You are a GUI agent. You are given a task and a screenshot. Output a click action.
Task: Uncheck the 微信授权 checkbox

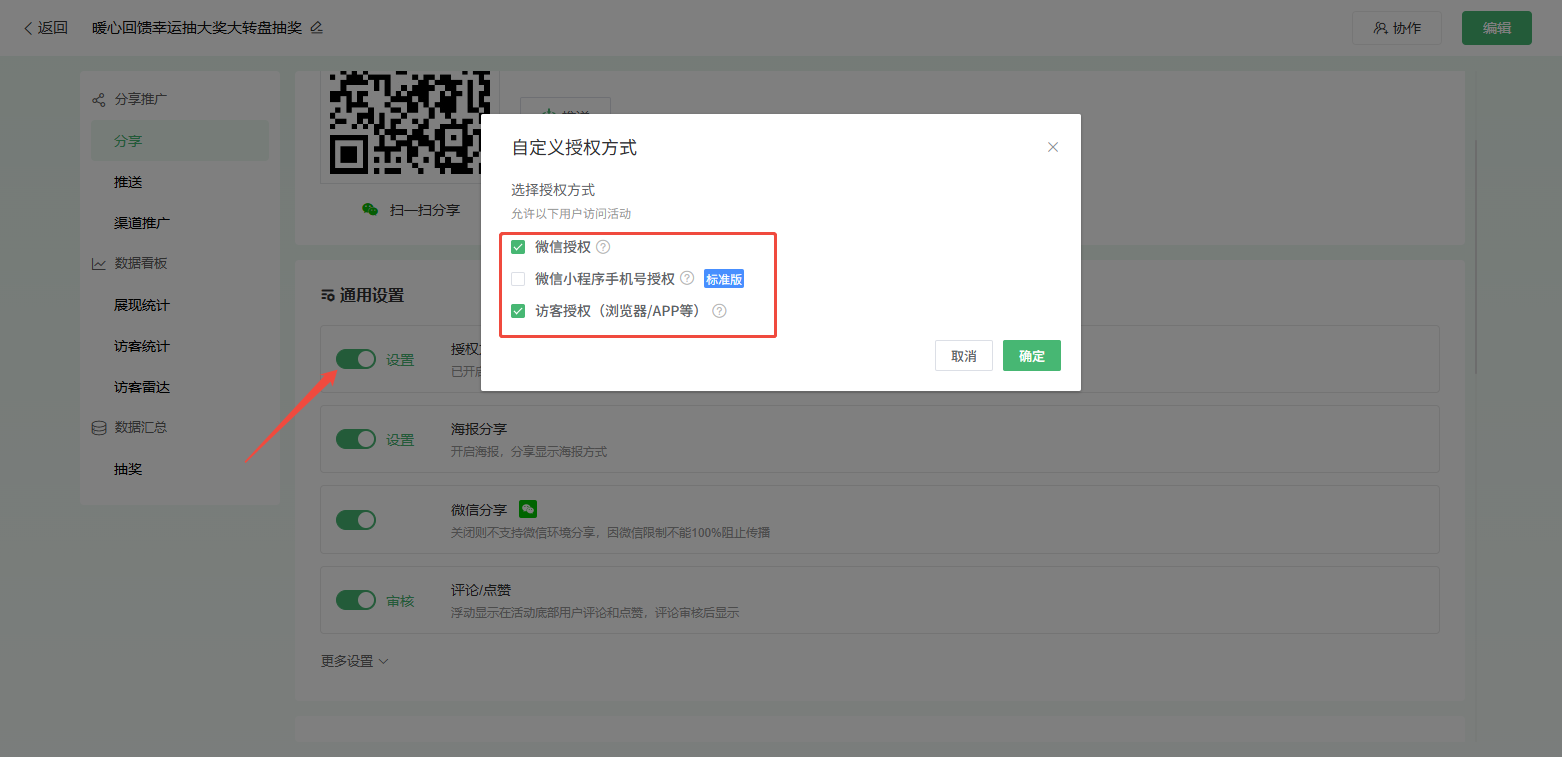(518, 247)
